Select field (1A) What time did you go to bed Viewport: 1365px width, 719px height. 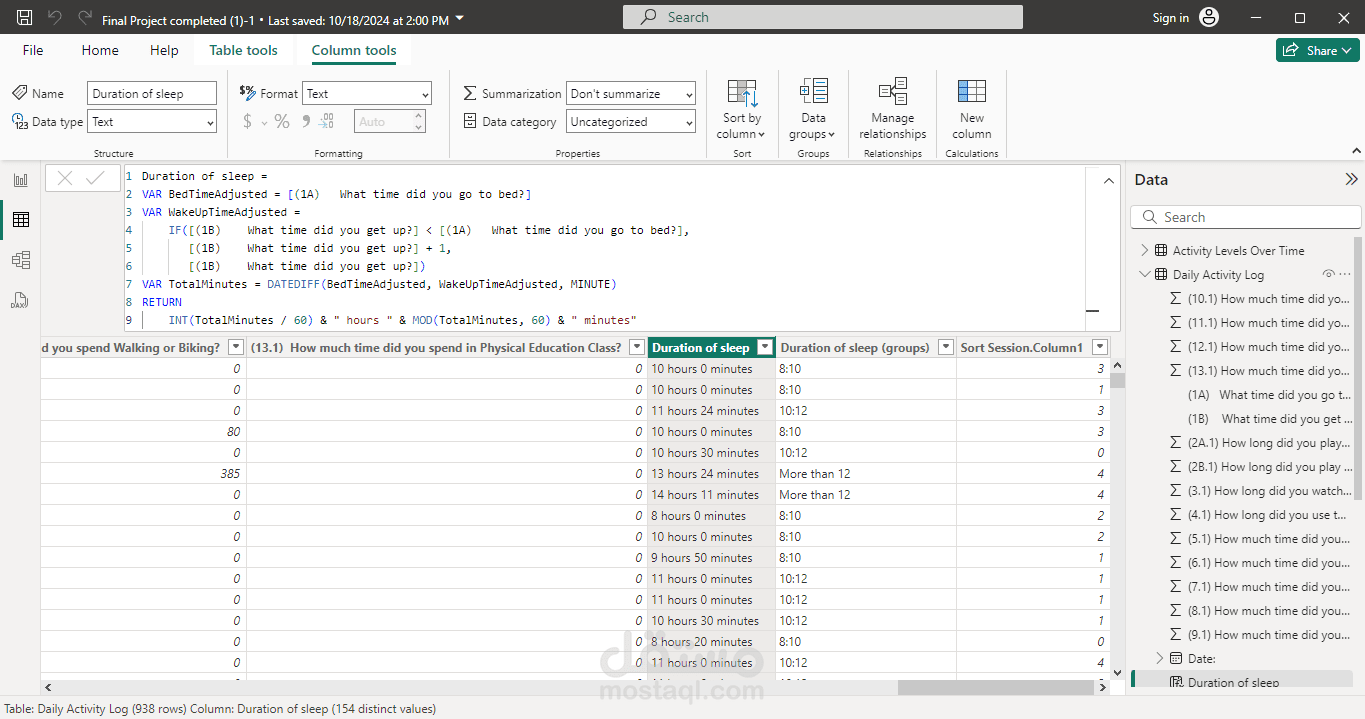tap(1269, 395)
